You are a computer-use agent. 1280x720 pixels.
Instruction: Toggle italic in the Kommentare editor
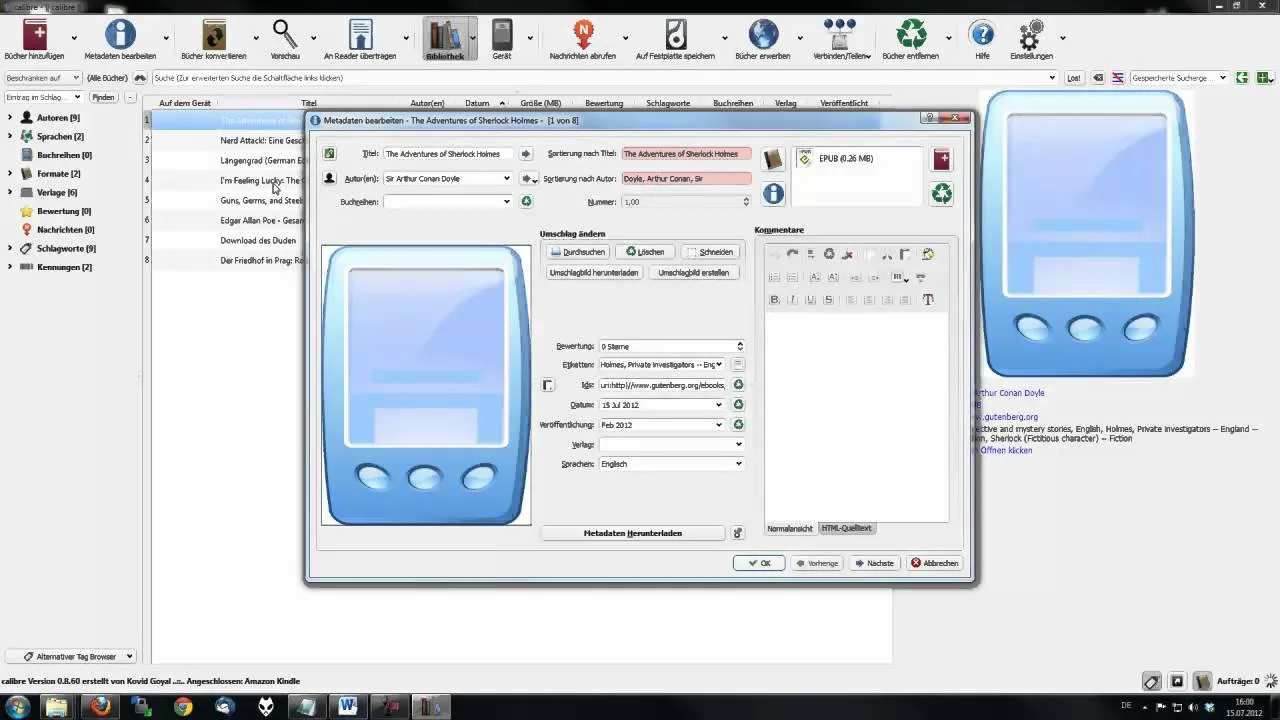tap(792, 300)
